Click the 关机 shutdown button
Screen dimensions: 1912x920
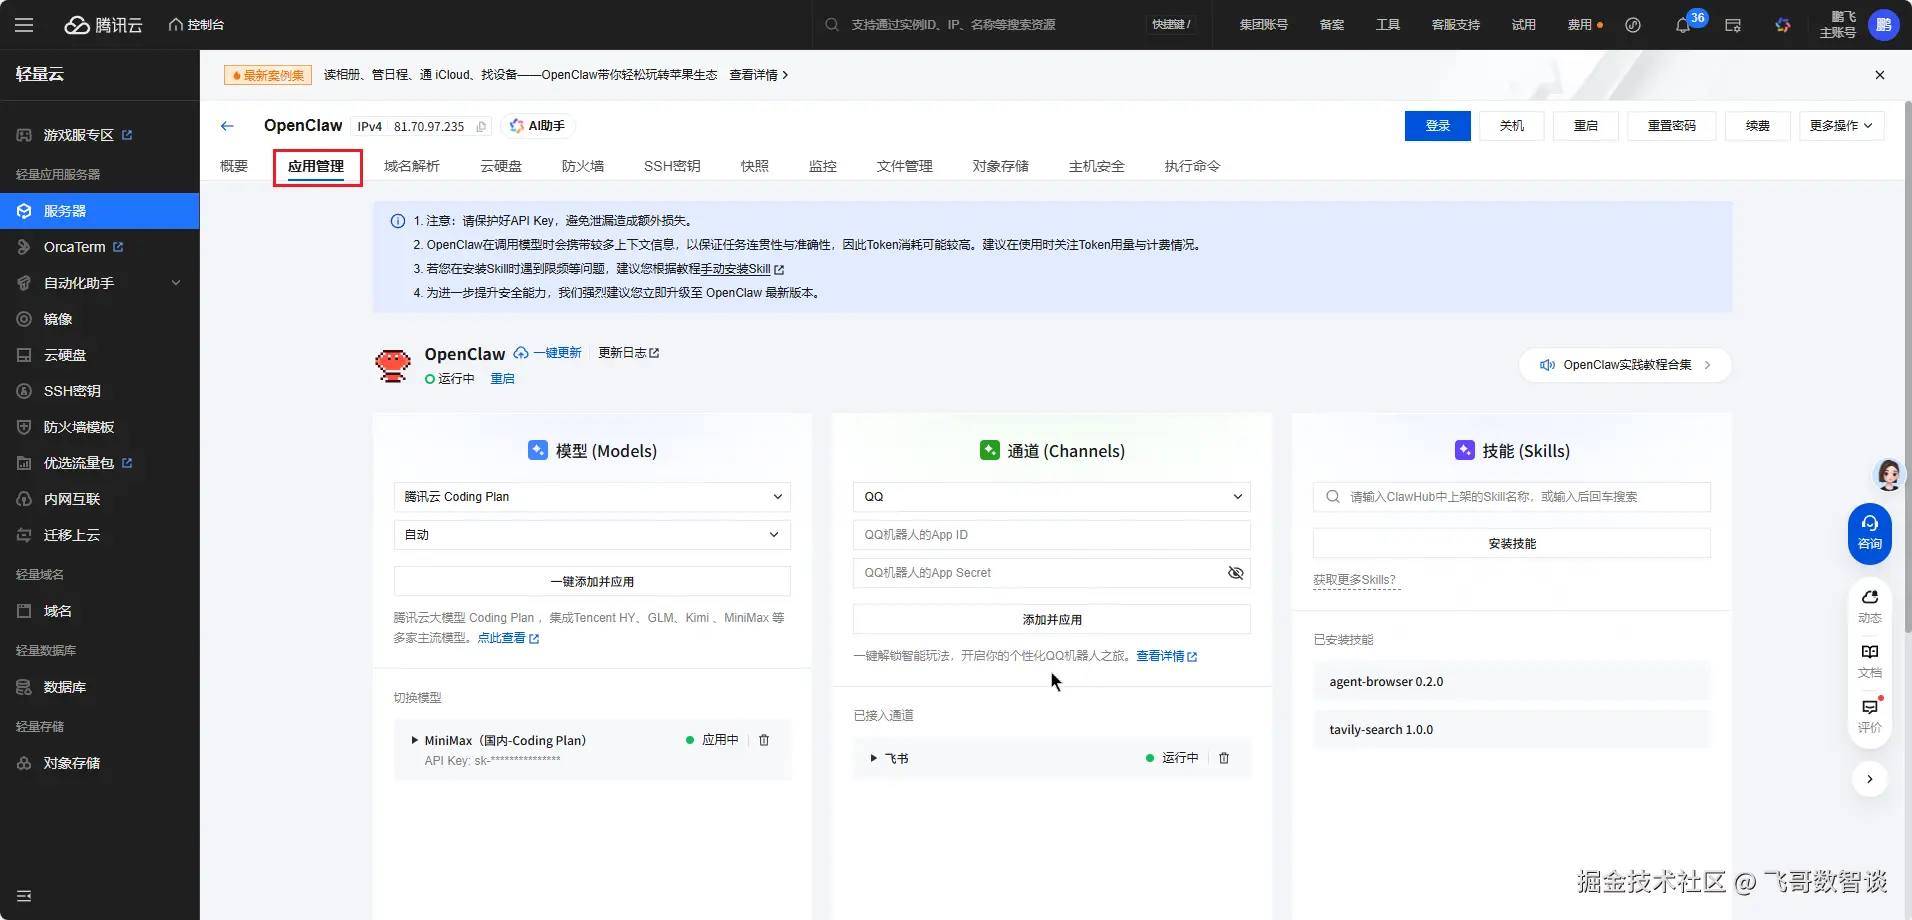1512,126
